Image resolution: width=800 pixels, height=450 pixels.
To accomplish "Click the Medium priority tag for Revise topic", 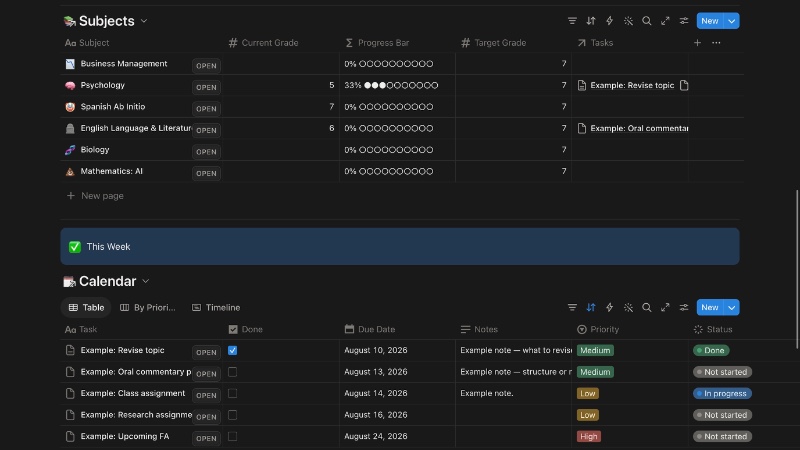I will 595,351.
